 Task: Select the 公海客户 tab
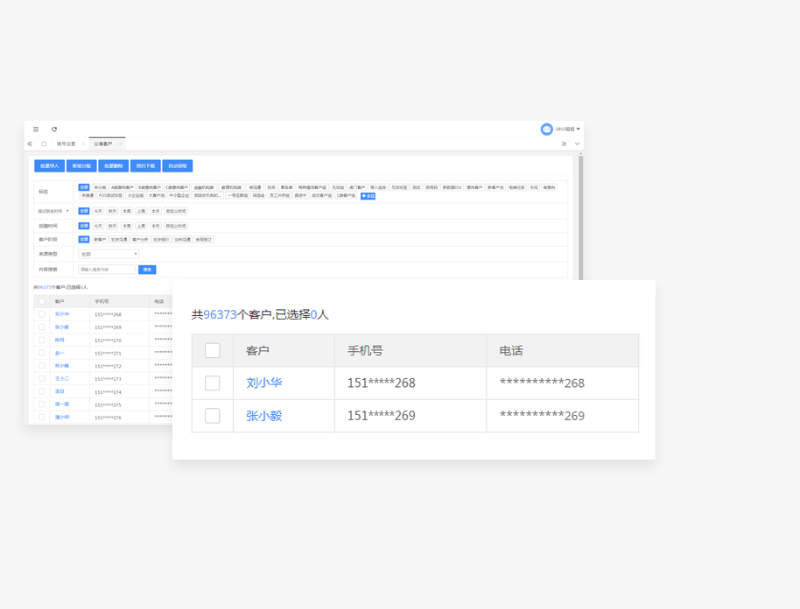coord(104,144)
